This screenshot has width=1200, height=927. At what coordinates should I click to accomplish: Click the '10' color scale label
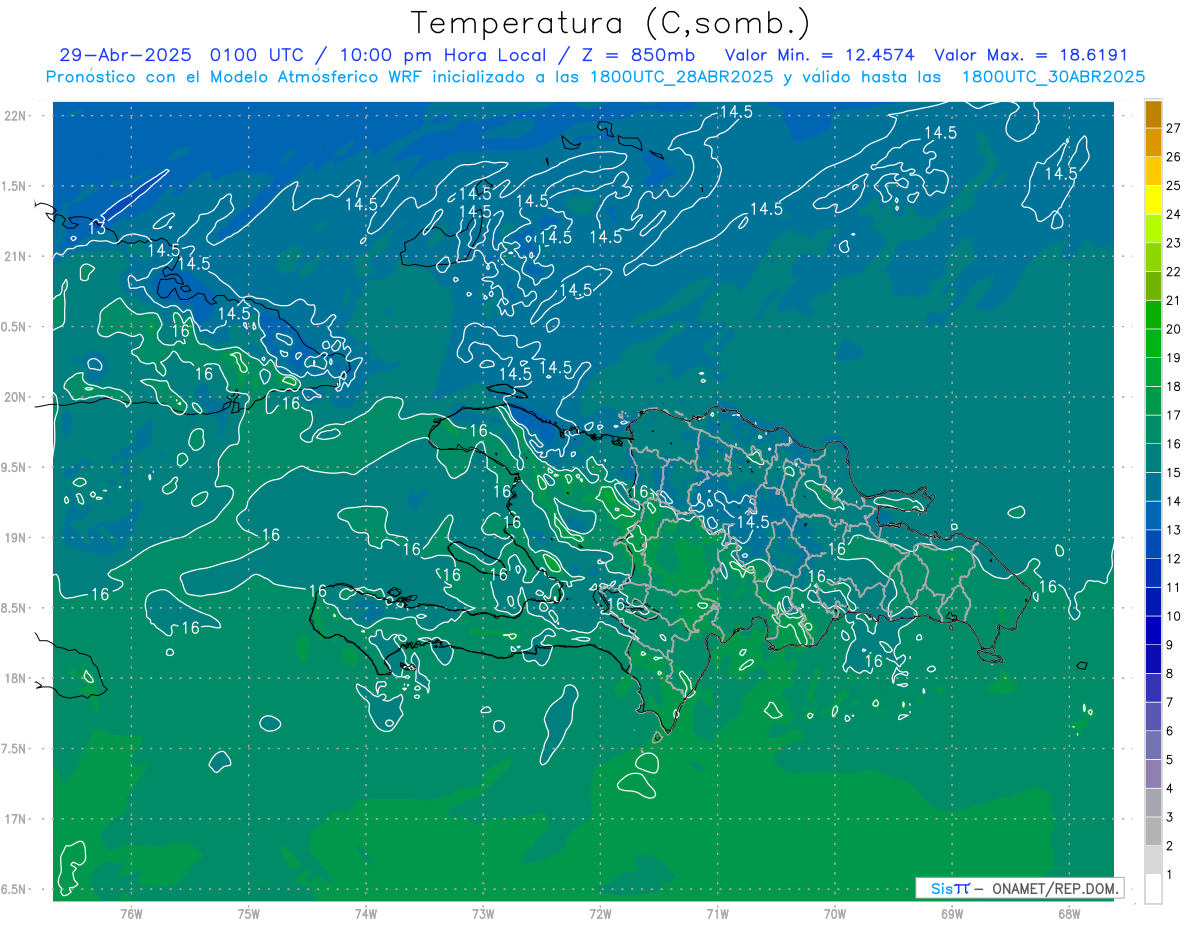1173,616
